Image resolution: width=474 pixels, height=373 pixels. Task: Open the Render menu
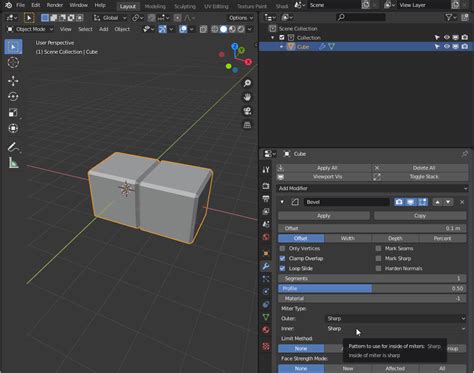(x=55, y=5)
